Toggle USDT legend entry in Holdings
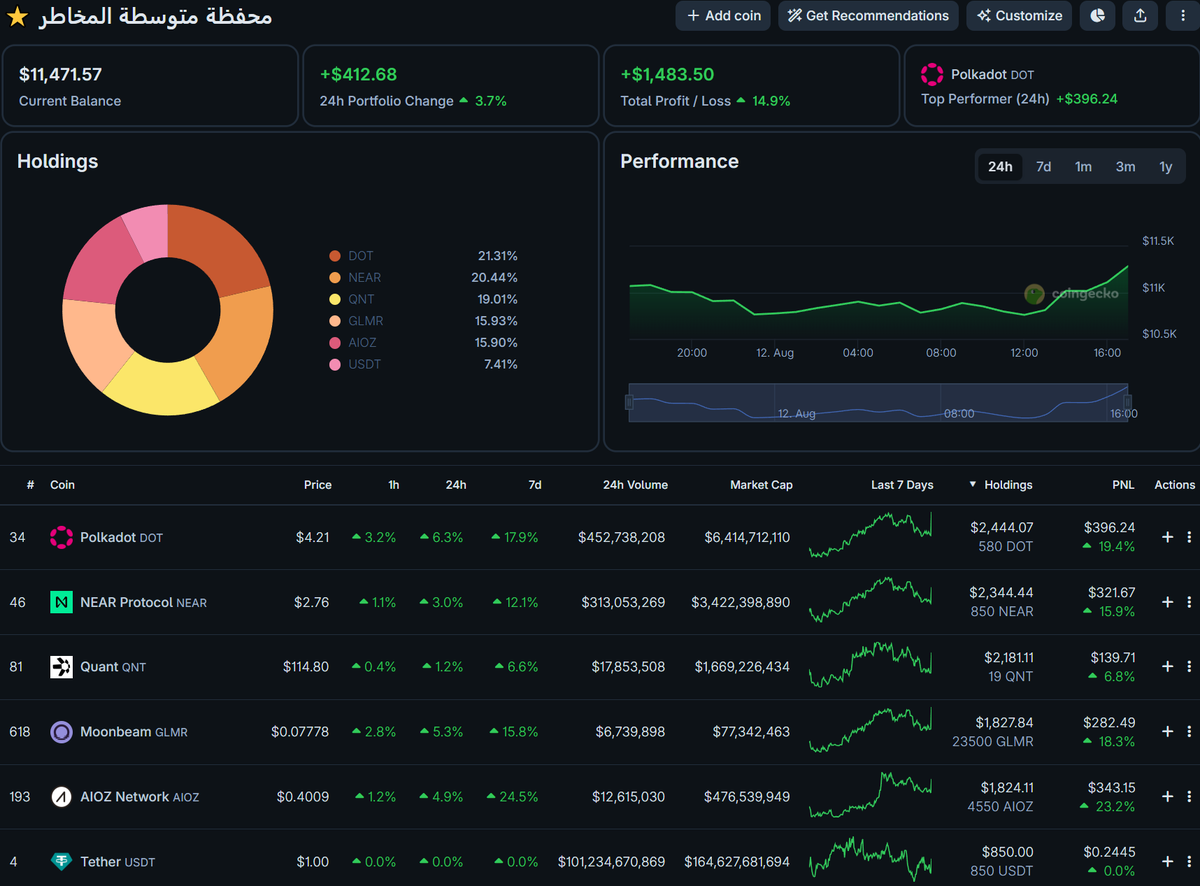Screen dimensions: 1200x886 355,364
